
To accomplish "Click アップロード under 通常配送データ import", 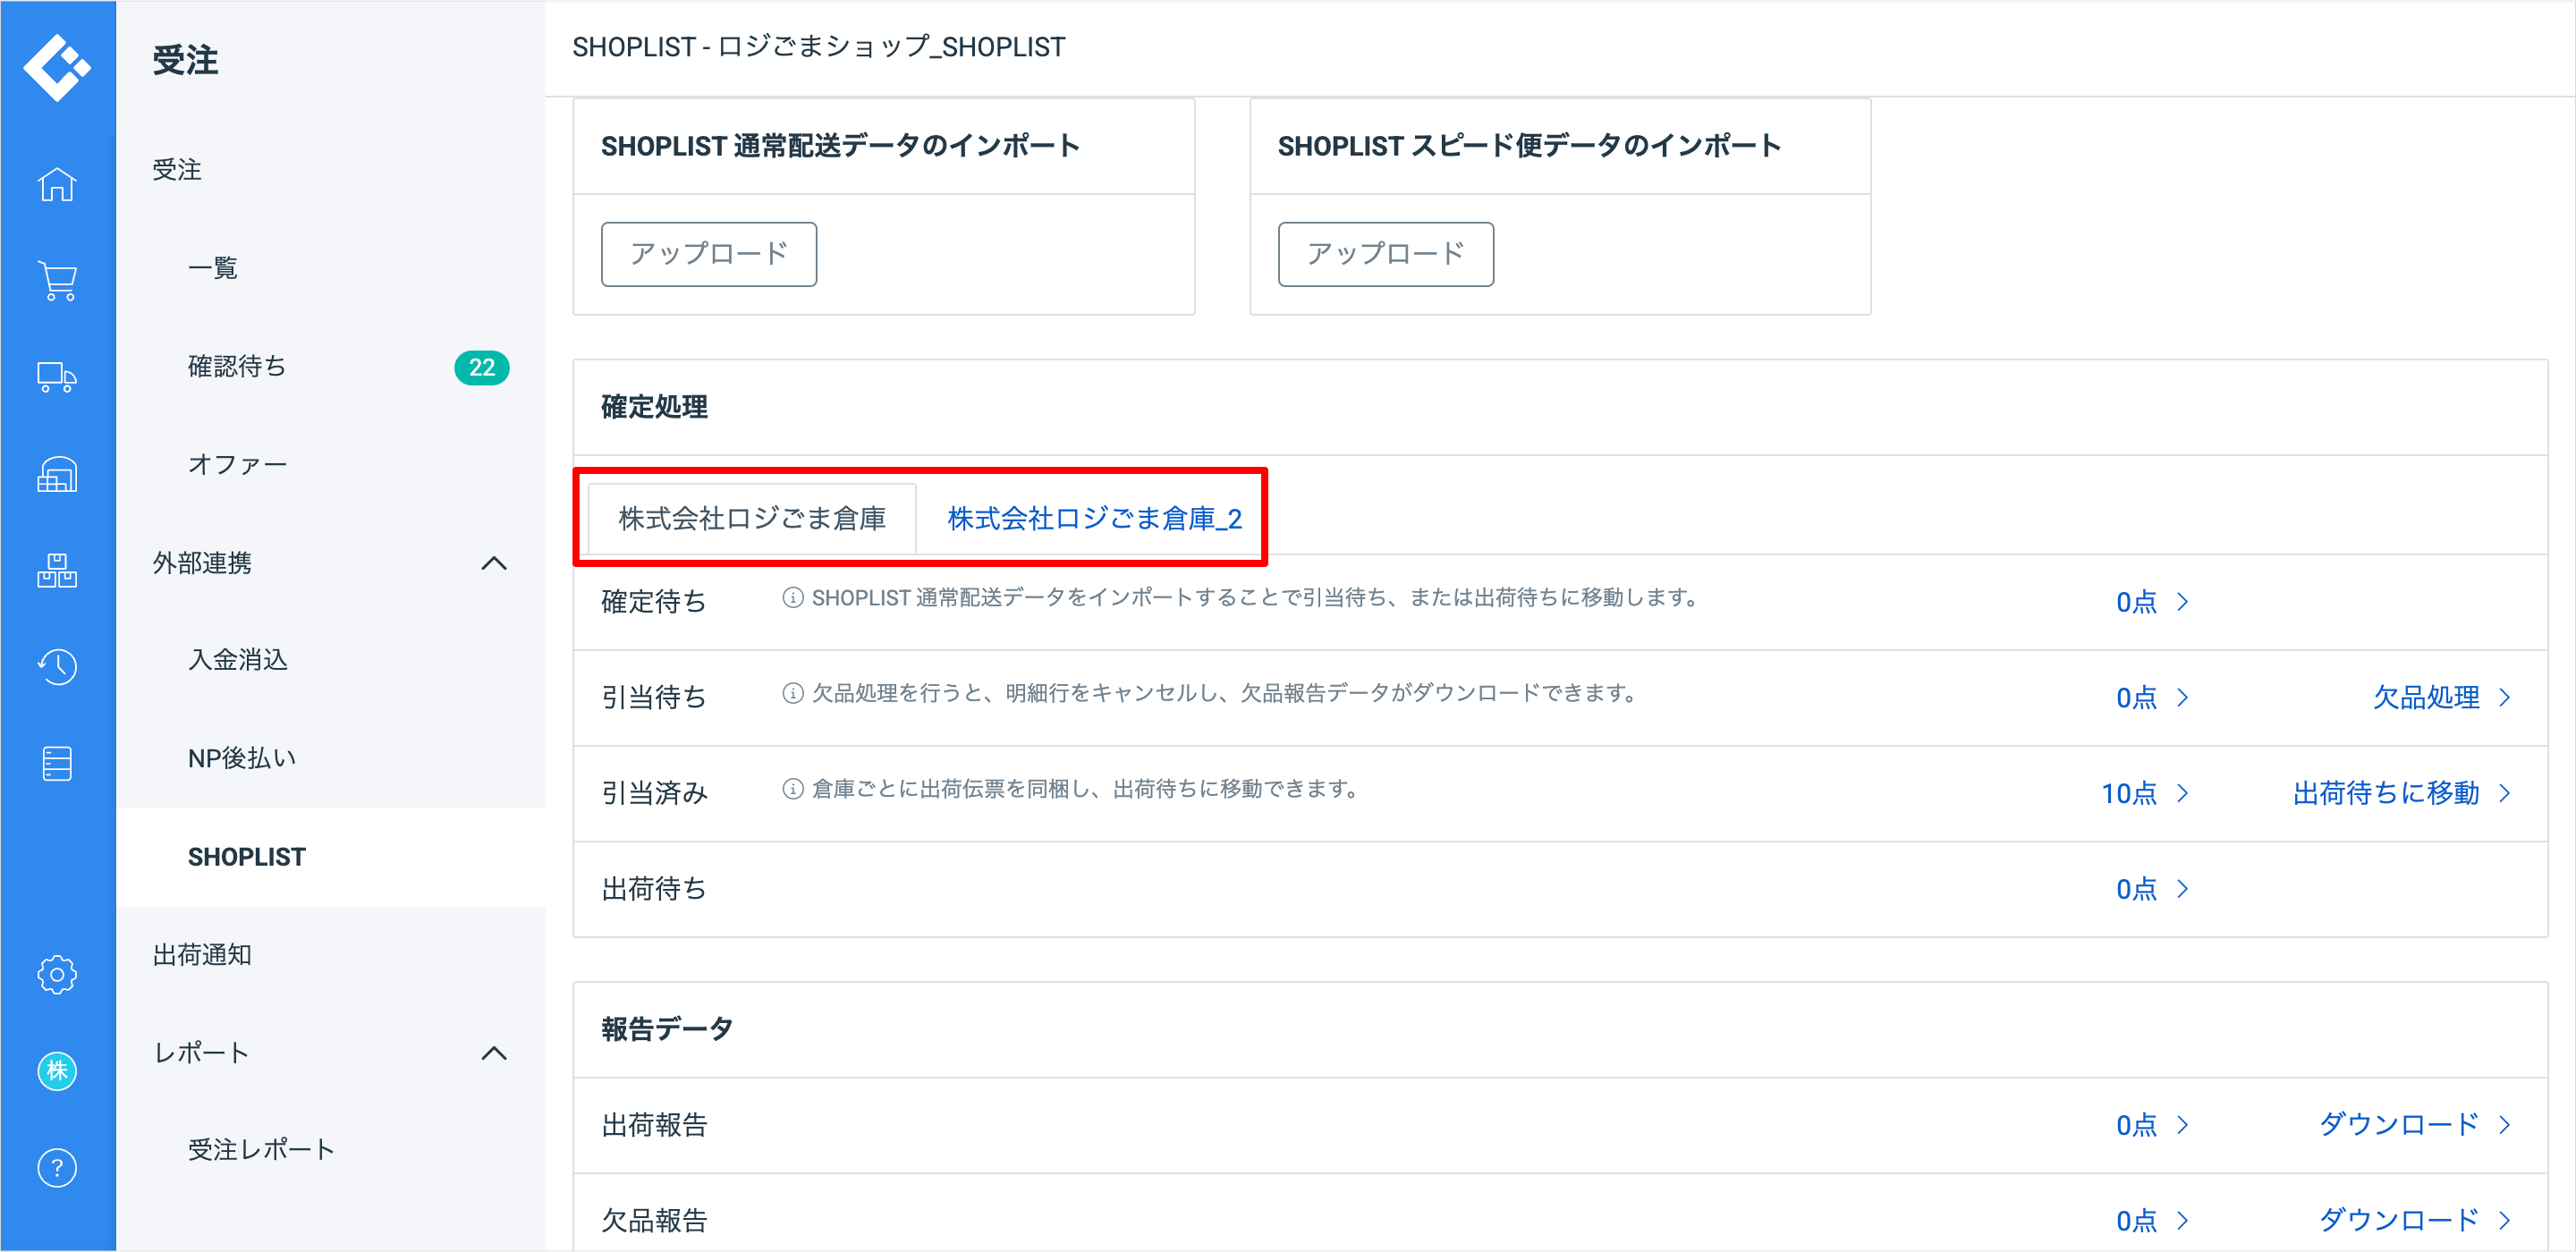I will [708, 254].
